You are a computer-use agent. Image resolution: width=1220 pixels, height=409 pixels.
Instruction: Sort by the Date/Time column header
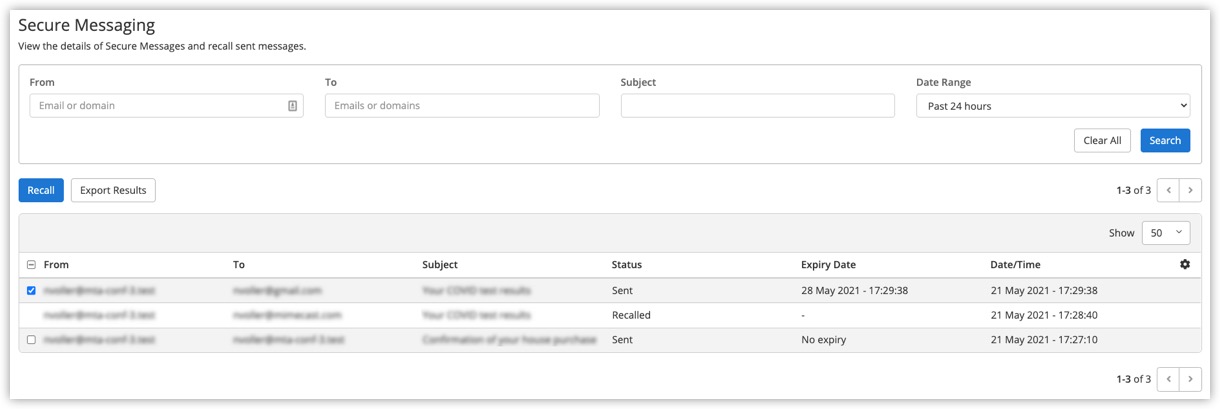pos(1015,265)
